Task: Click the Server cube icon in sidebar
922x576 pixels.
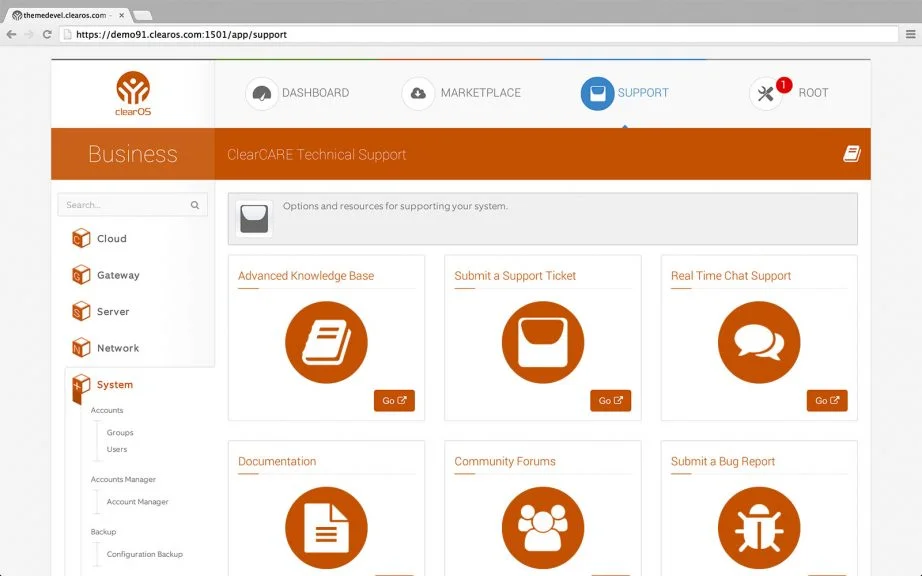Action: (x=81, y=311)
